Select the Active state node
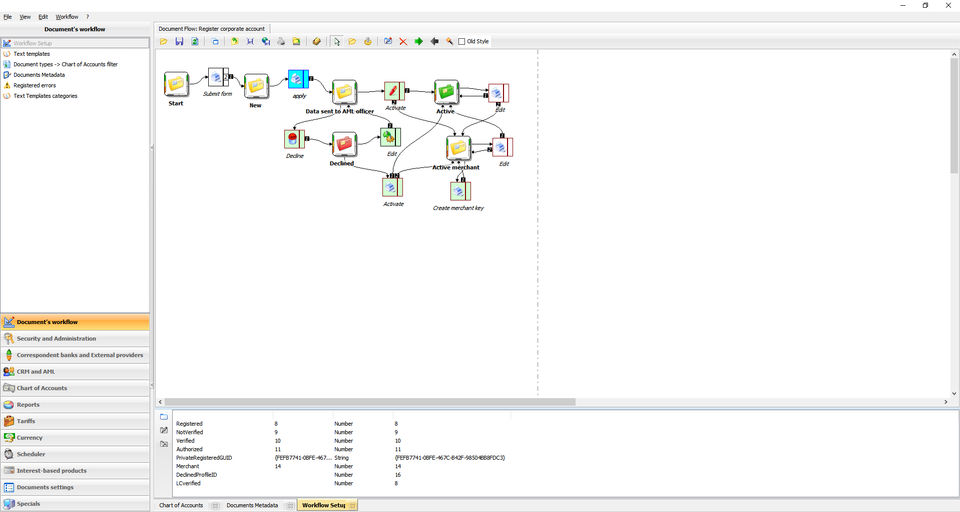This screenshot has width=960, height=512. [x=446, y=92]
